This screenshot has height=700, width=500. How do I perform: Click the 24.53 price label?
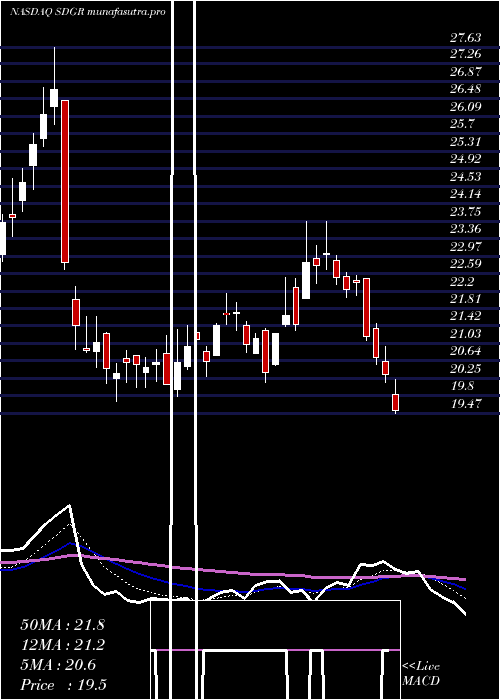coord(466,177)
